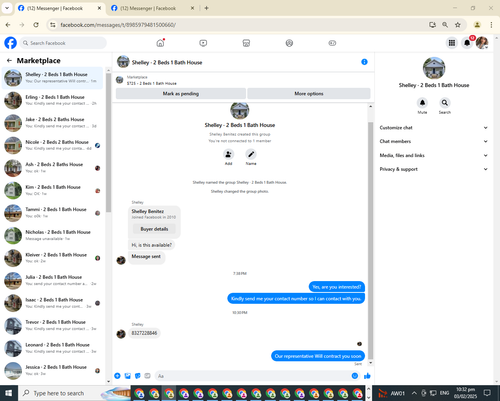Screen dimensions: 500x401
Task: Zoom the page using magnifier icon in address bar
Action: pos(445,25)
